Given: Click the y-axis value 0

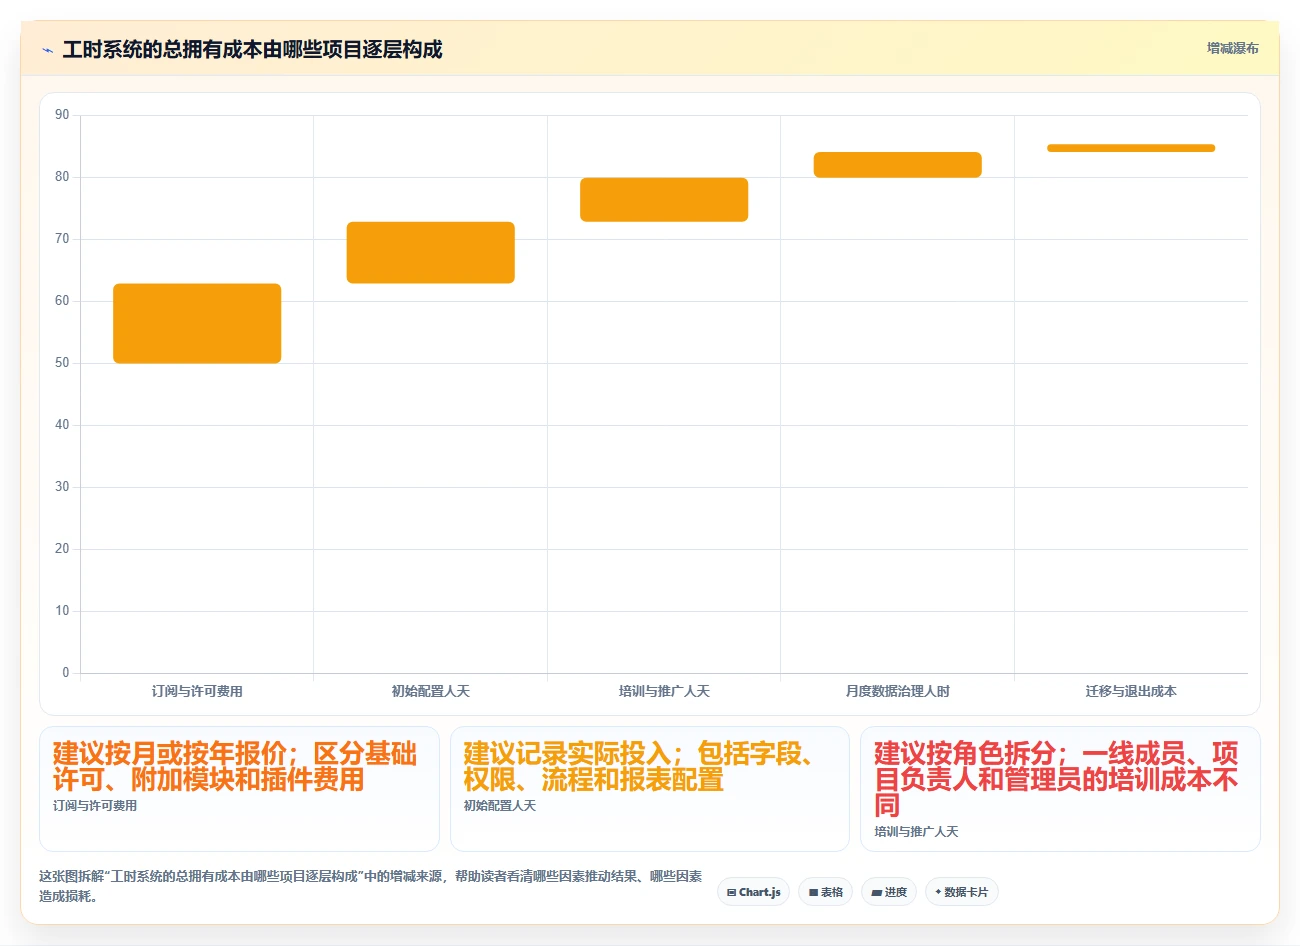Looking at the screenshot, I should [66, 673].
